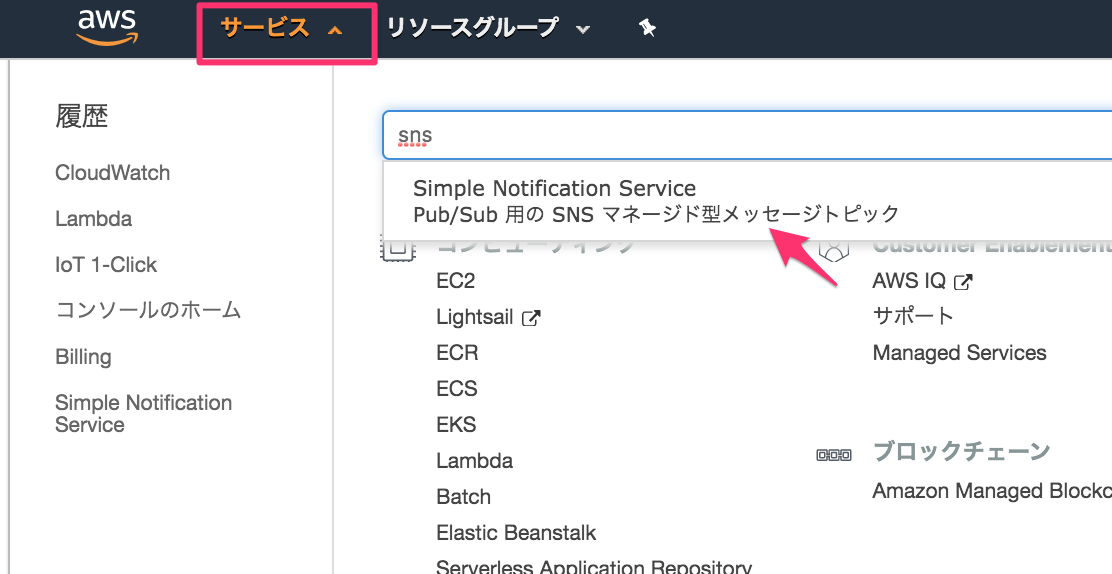Click the ブロックチェーン category heading
This screenshot has height=574, width=1112.
(x=961, y=451)
